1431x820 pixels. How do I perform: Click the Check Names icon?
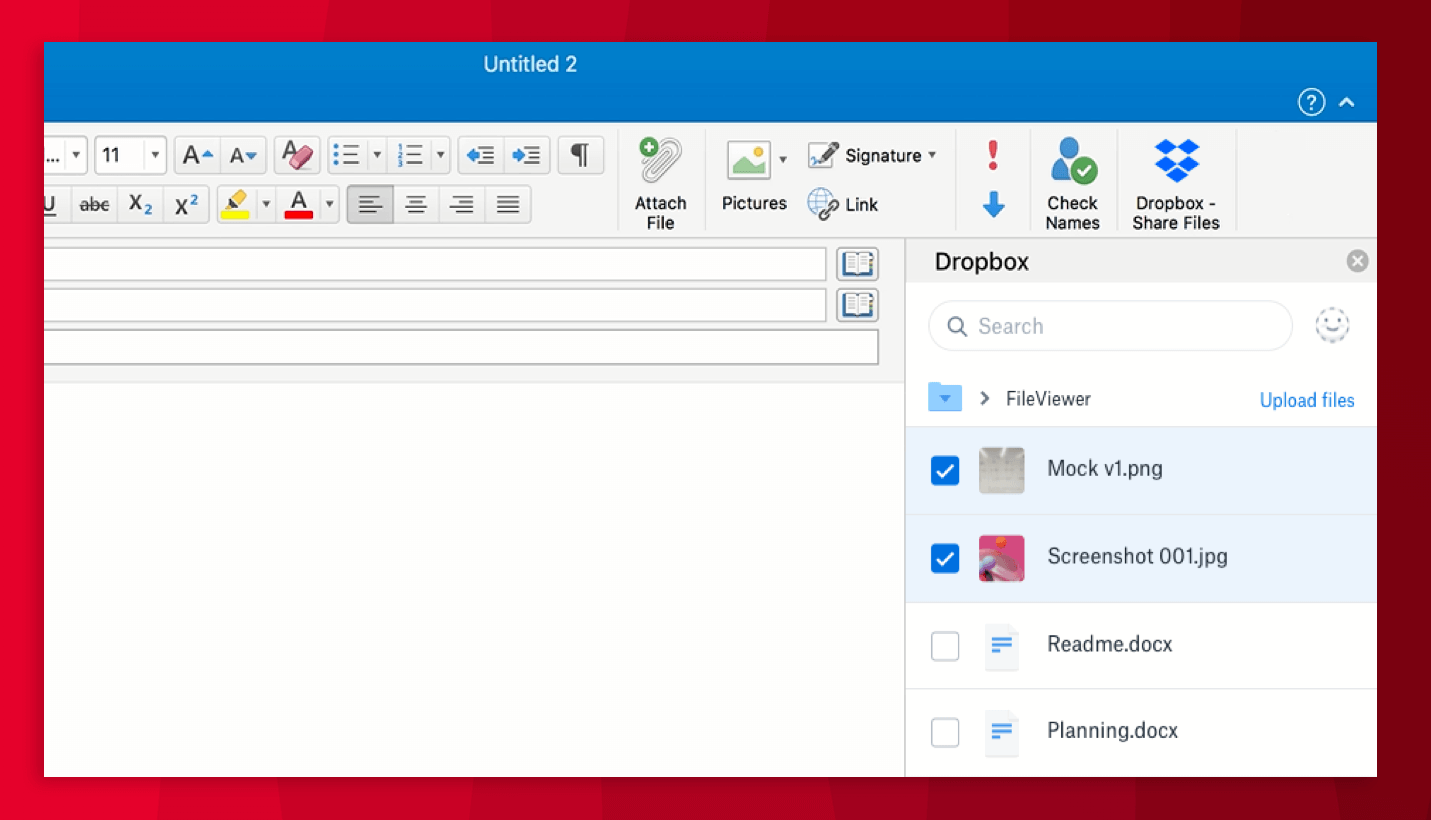(x=1071, y=160)
